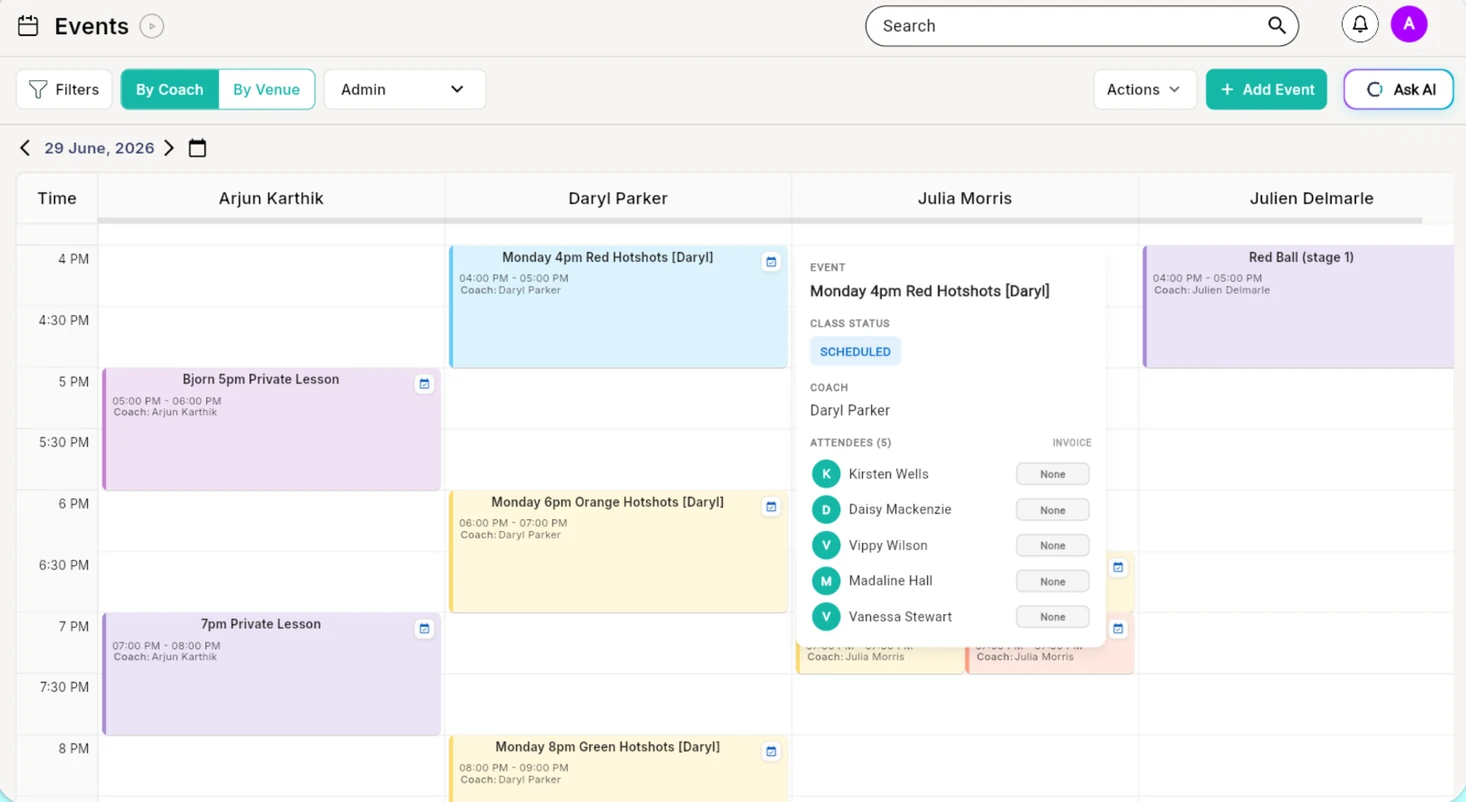Click invoice None for Vippy Wilson

click(1052, 545)
